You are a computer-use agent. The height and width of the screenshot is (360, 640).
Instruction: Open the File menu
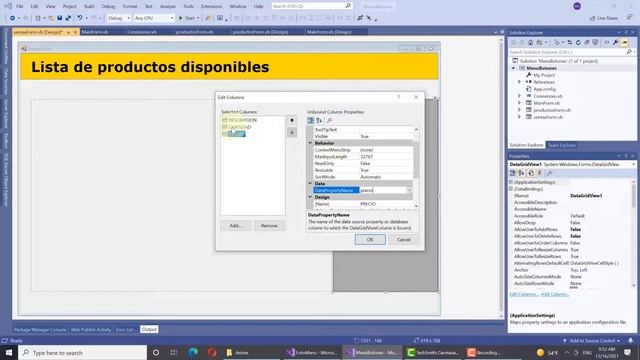[19, 7]
